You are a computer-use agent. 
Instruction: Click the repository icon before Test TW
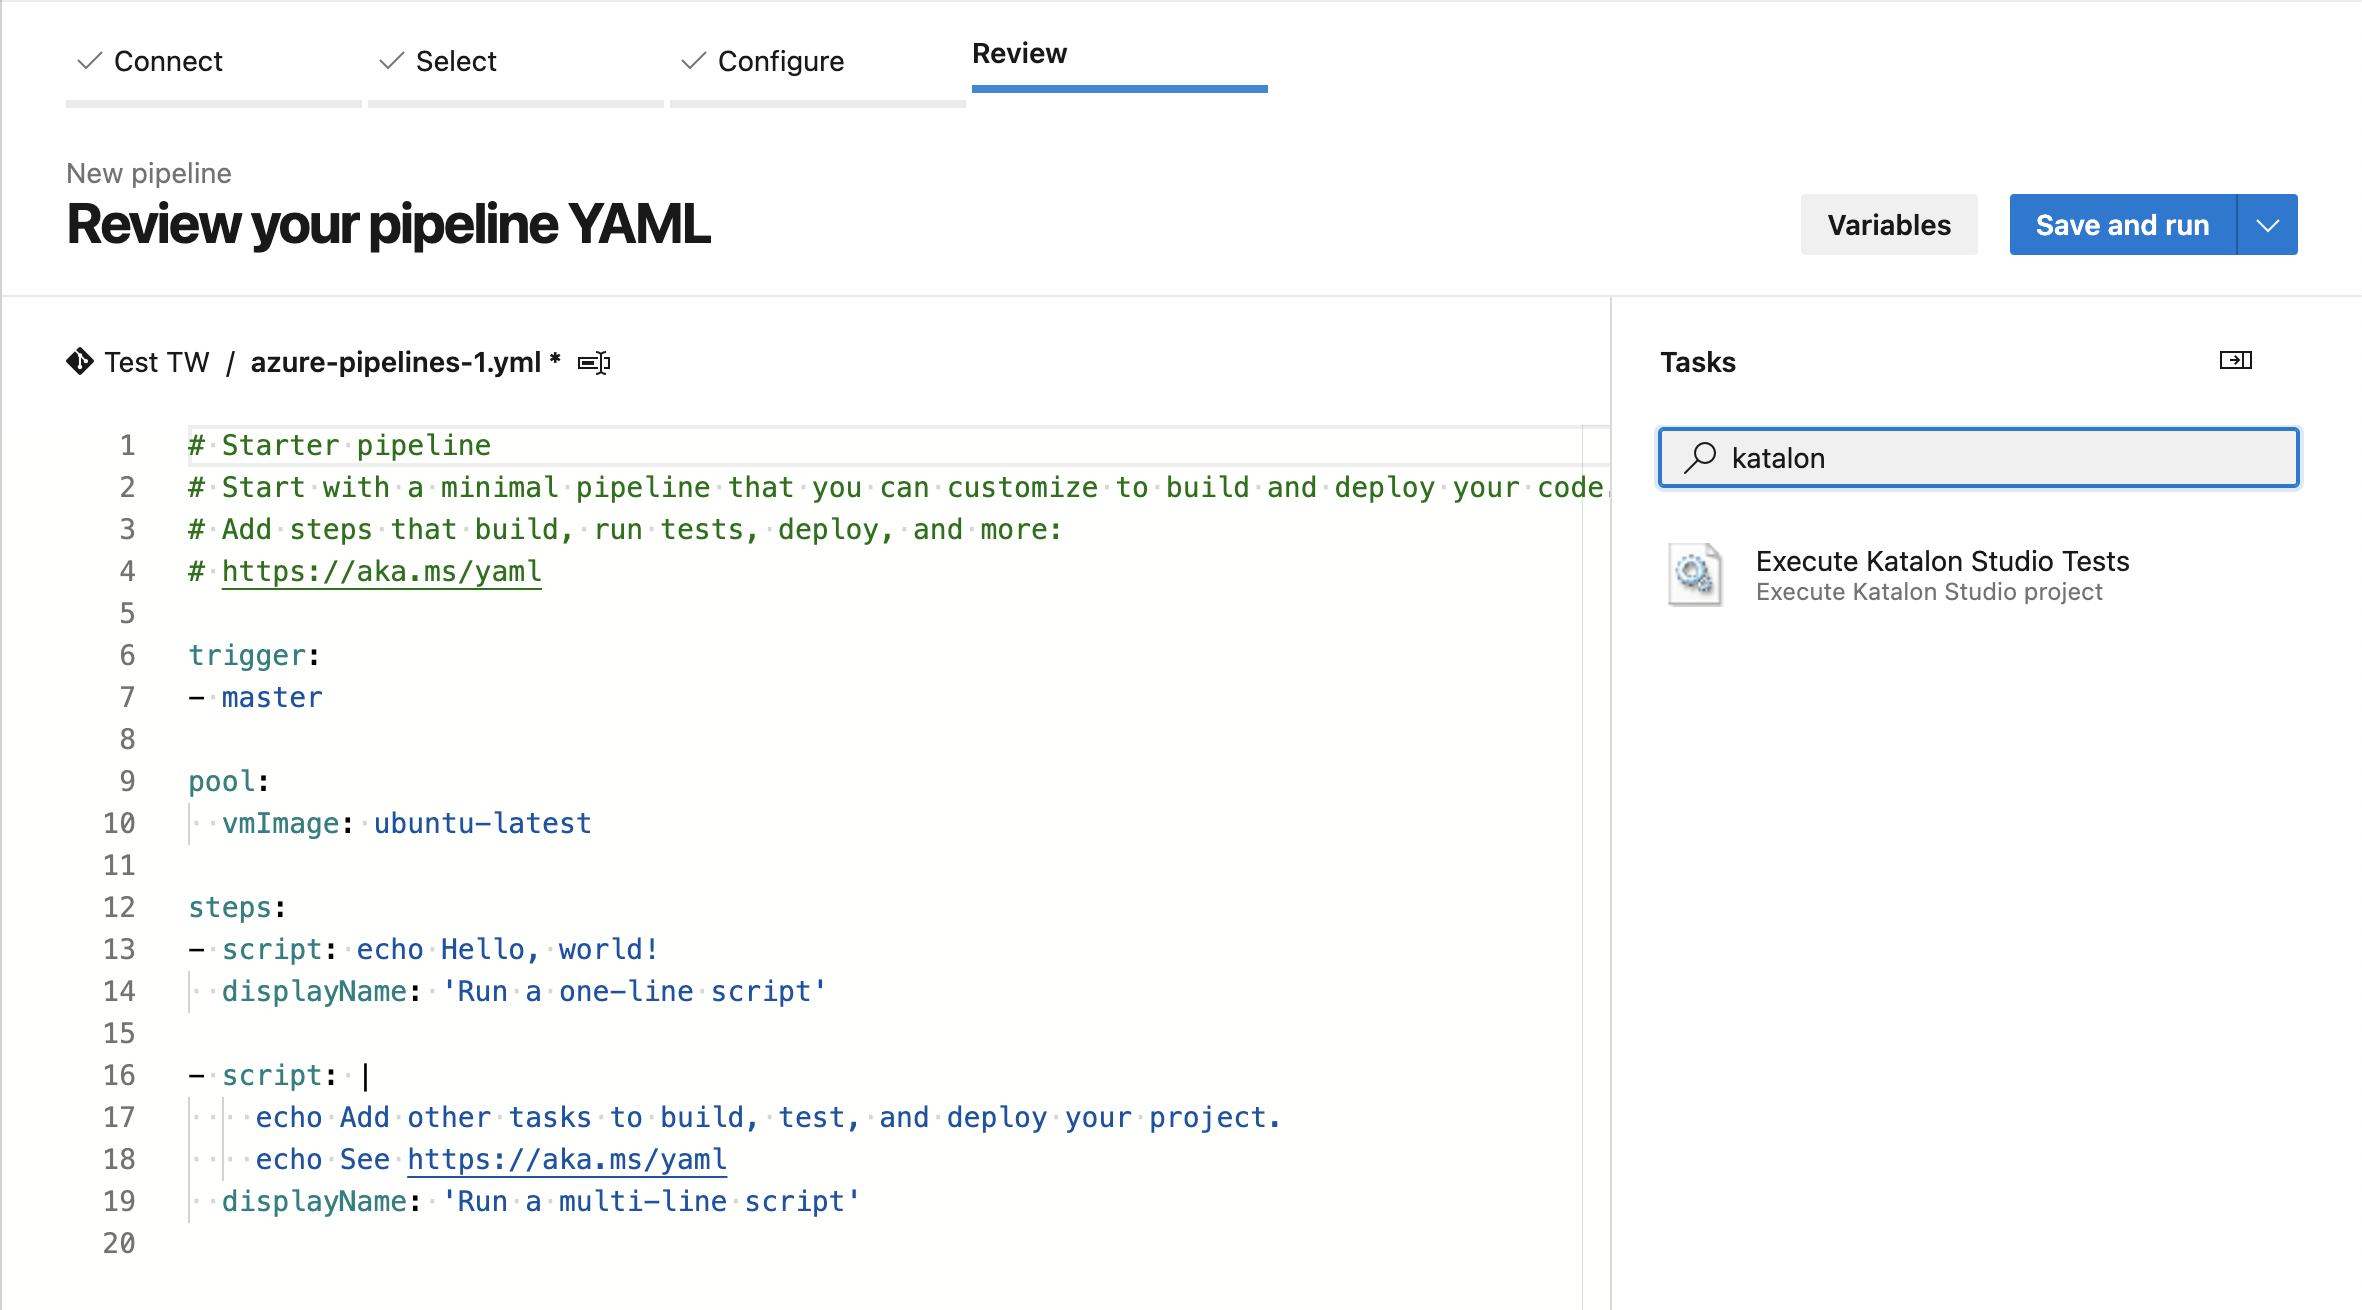click(x=80, y=362)
